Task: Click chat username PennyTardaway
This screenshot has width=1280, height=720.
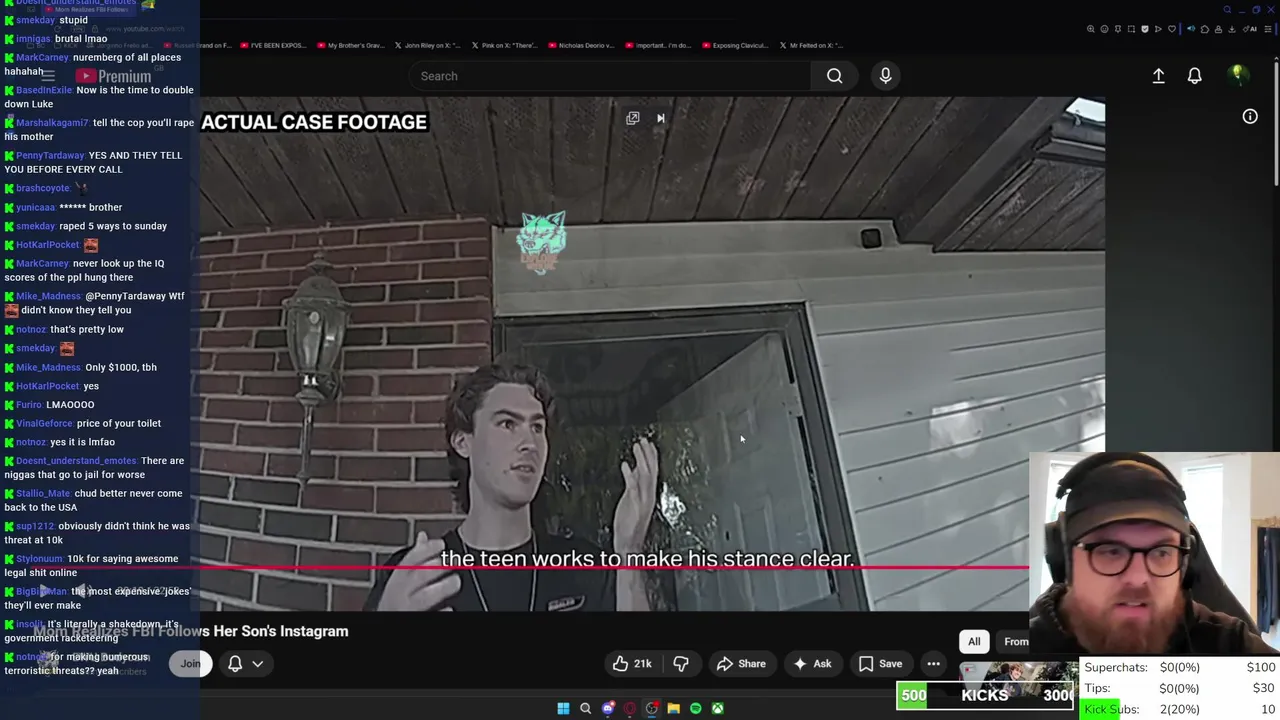Action: click(50, 155)
